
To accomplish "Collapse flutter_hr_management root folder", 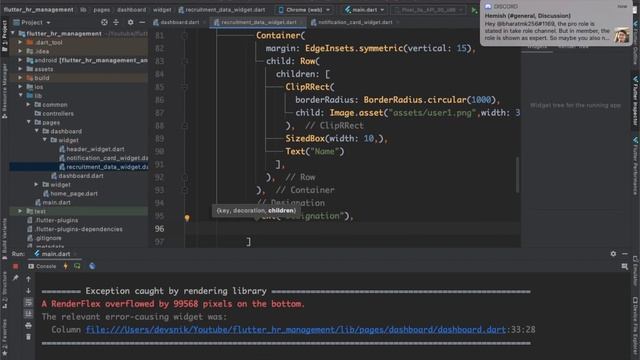I will click(x=13, y=33).
